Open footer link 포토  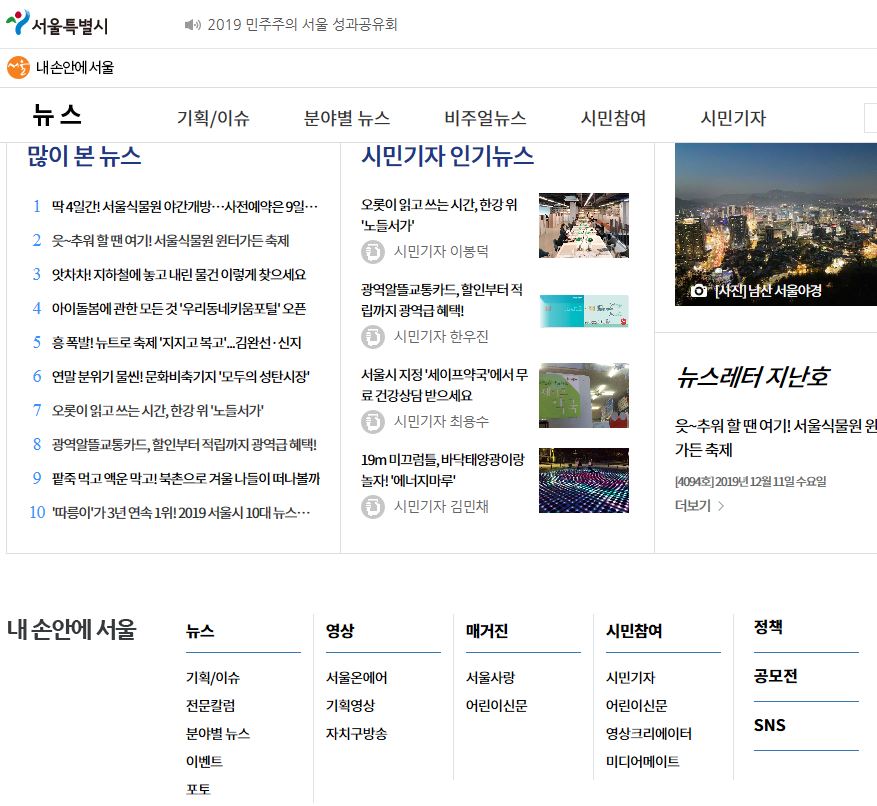pyautogui.click(x=198, y=790)
